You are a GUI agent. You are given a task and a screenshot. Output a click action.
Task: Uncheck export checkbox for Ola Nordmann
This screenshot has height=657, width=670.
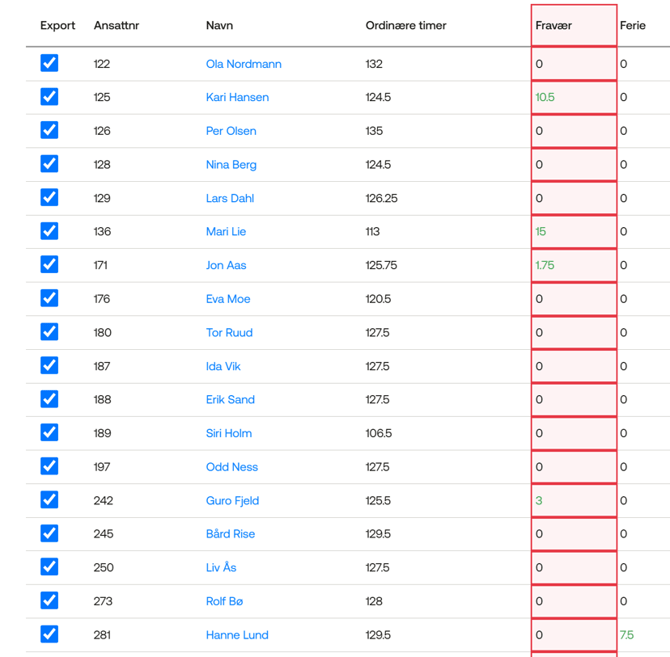click(x=49, y=63)
